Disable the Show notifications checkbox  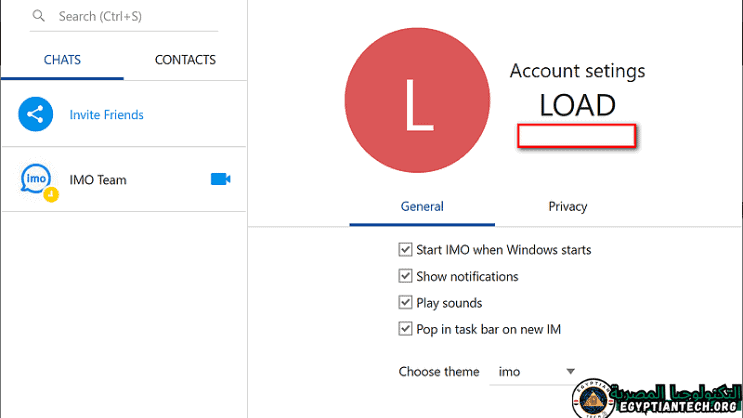click(x=405, y=276)
